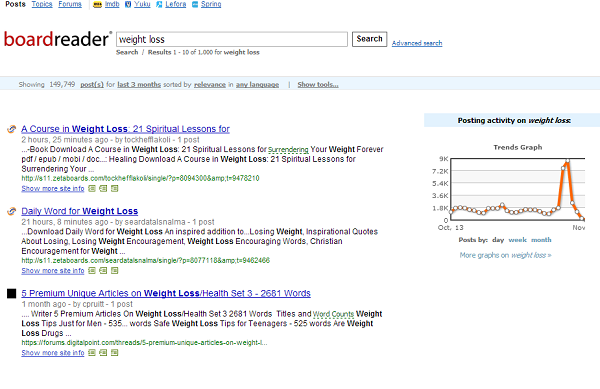600x389 pixels.
Task: Click 'More graphs on weight loss' link
Action: [505, 255]
